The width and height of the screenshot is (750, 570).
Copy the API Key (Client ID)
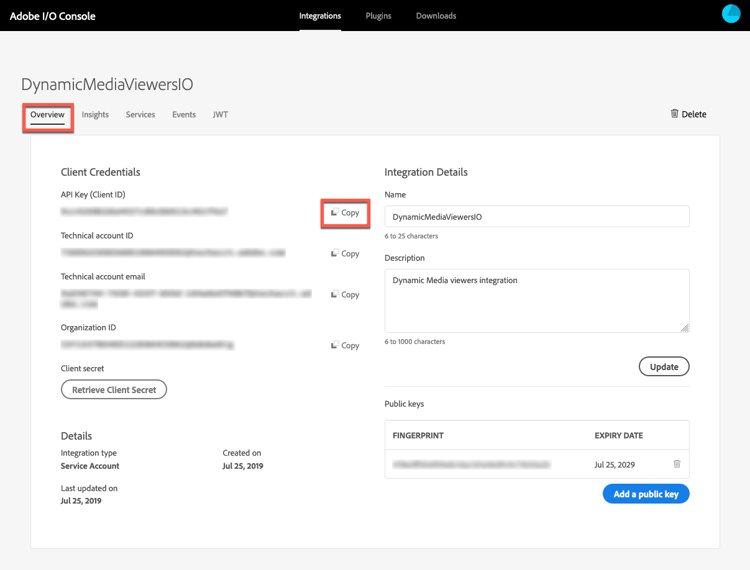[x=345, y=213]
